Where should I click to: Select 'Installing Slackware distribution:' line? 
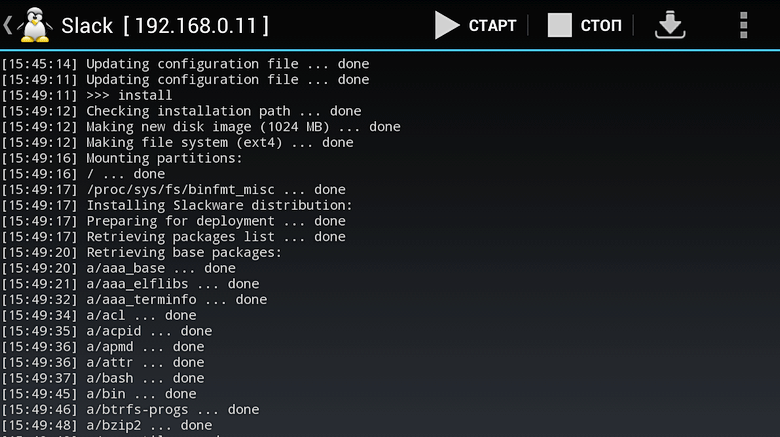177,205
